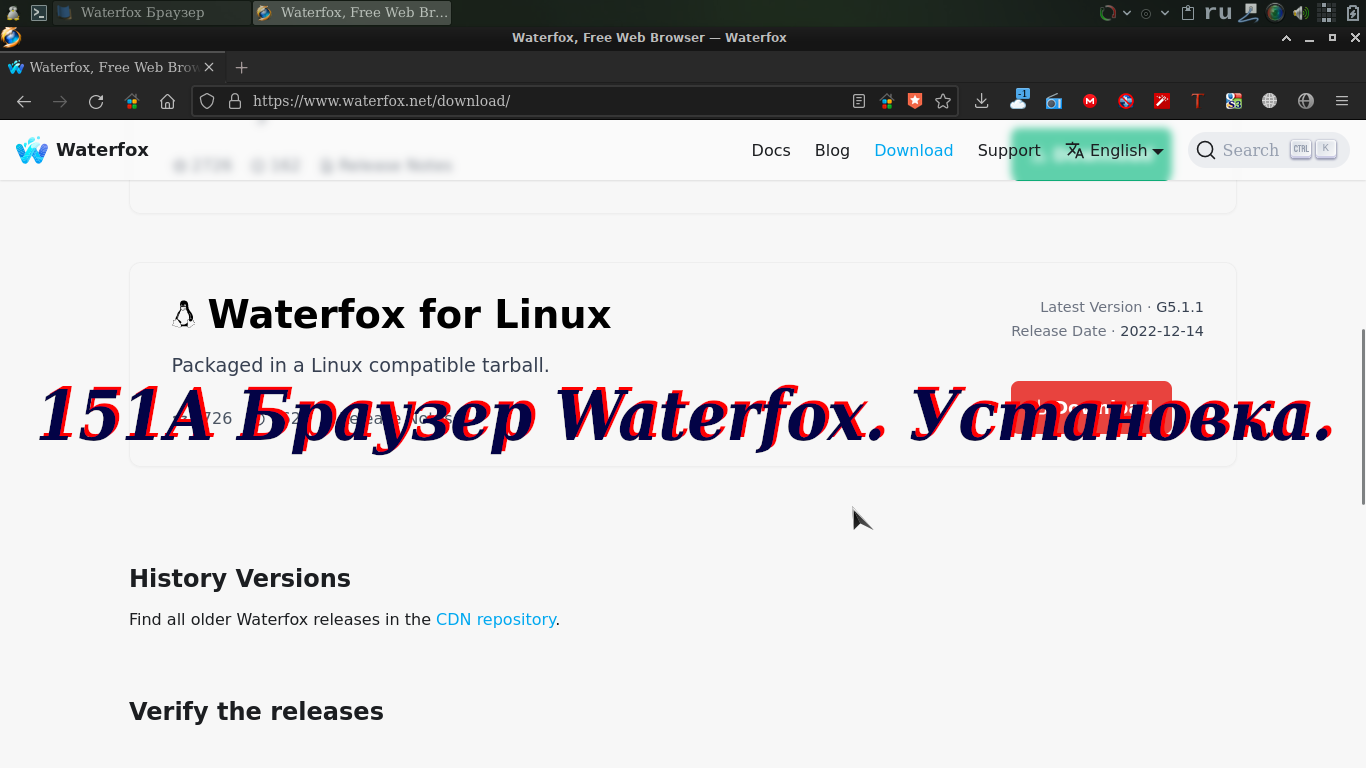
Task: Click the red magic wand extension
Action: [1162, 101]
